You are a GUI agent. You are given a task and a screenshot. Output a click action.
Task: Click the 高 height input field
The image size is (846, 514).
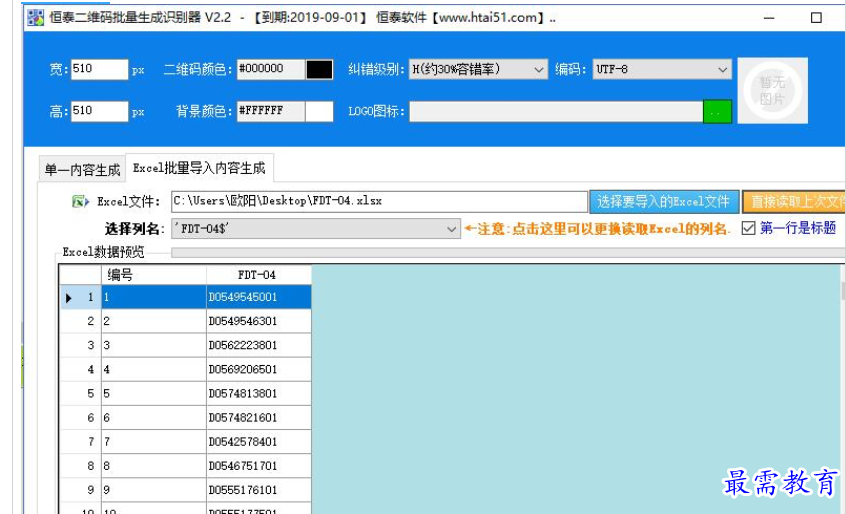(99, 111)
